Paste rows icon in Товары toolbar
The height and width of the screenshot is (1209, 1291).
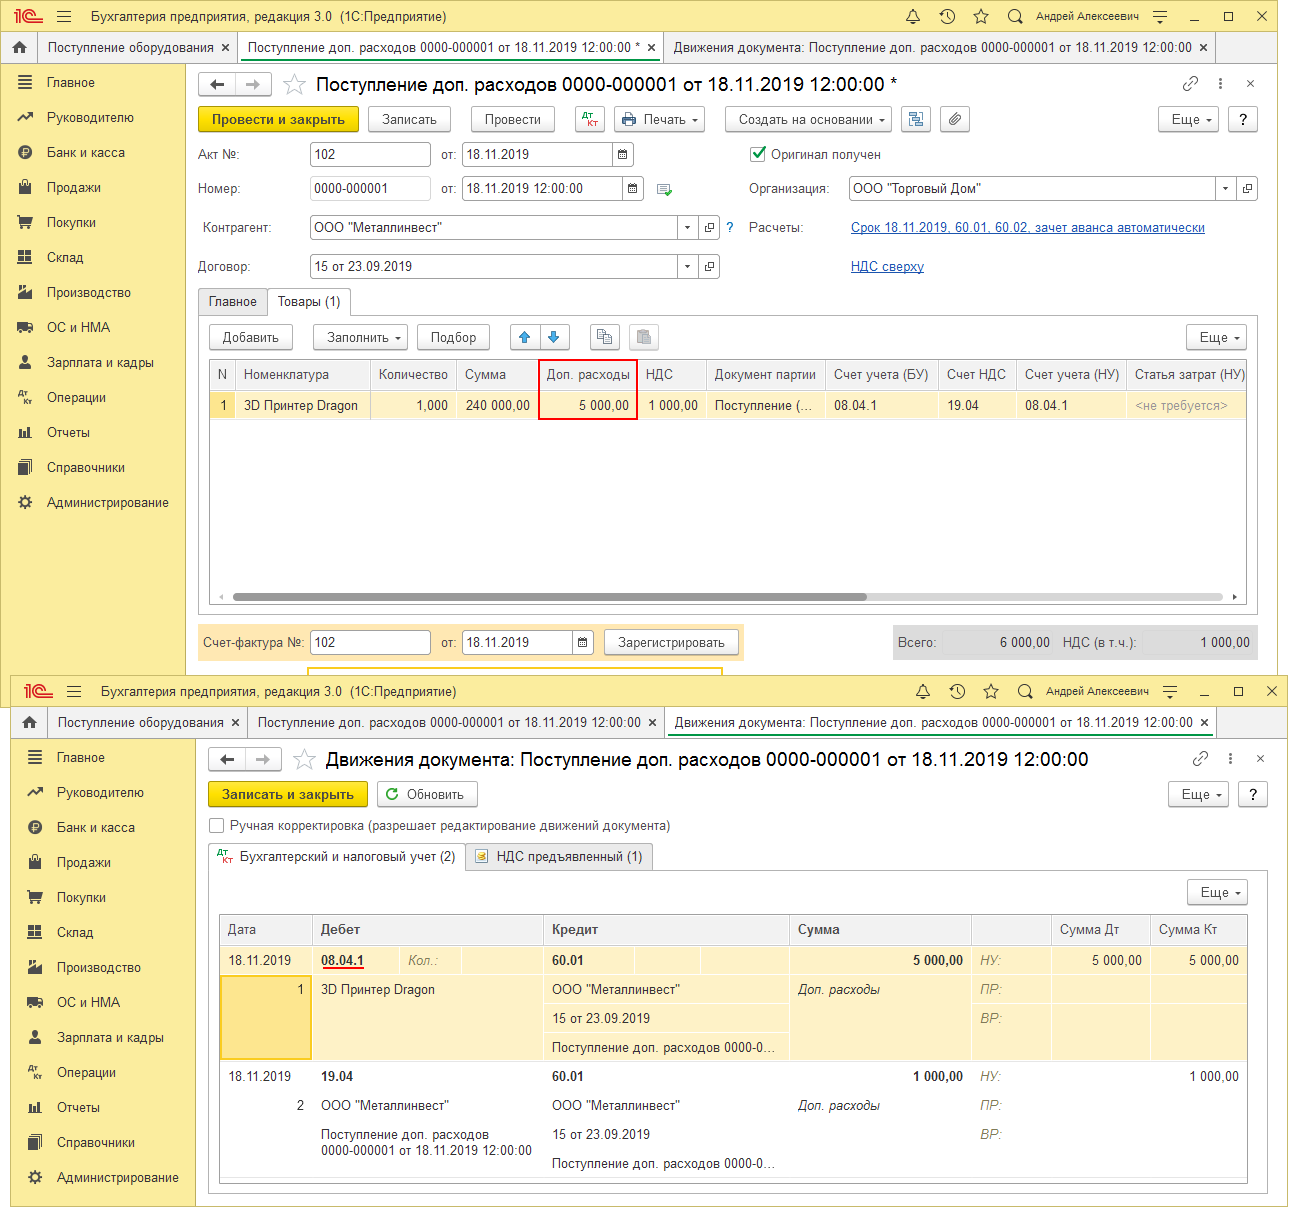pyautogui.click(x=644, y=337)
